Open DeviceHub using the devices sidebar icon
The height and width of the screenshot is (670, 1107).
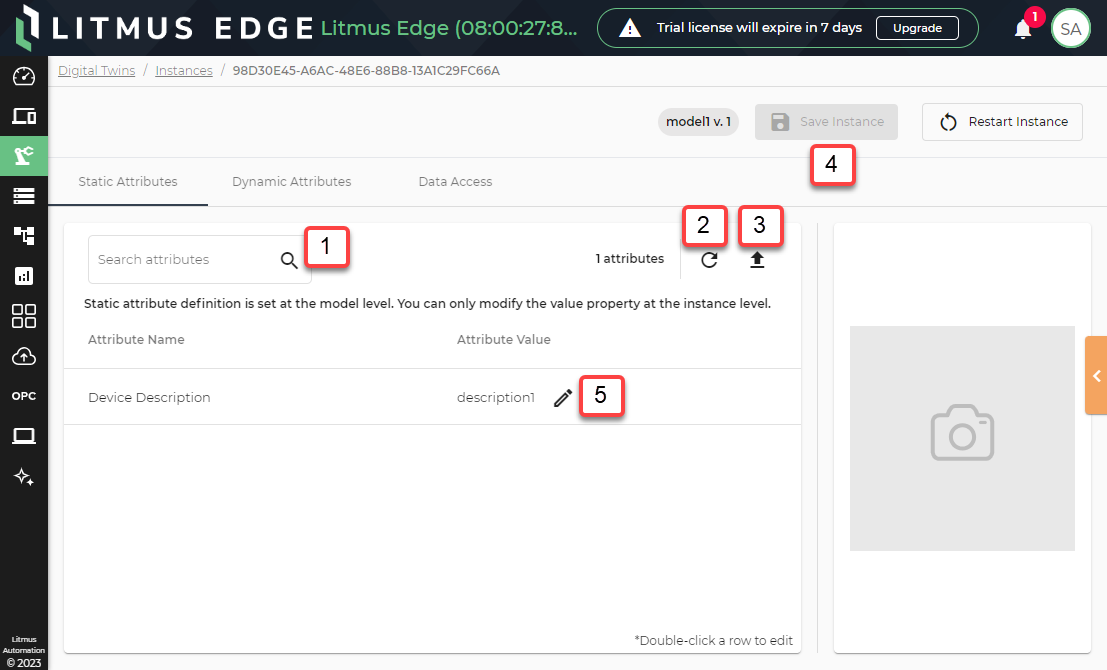[x=24, y=116]
